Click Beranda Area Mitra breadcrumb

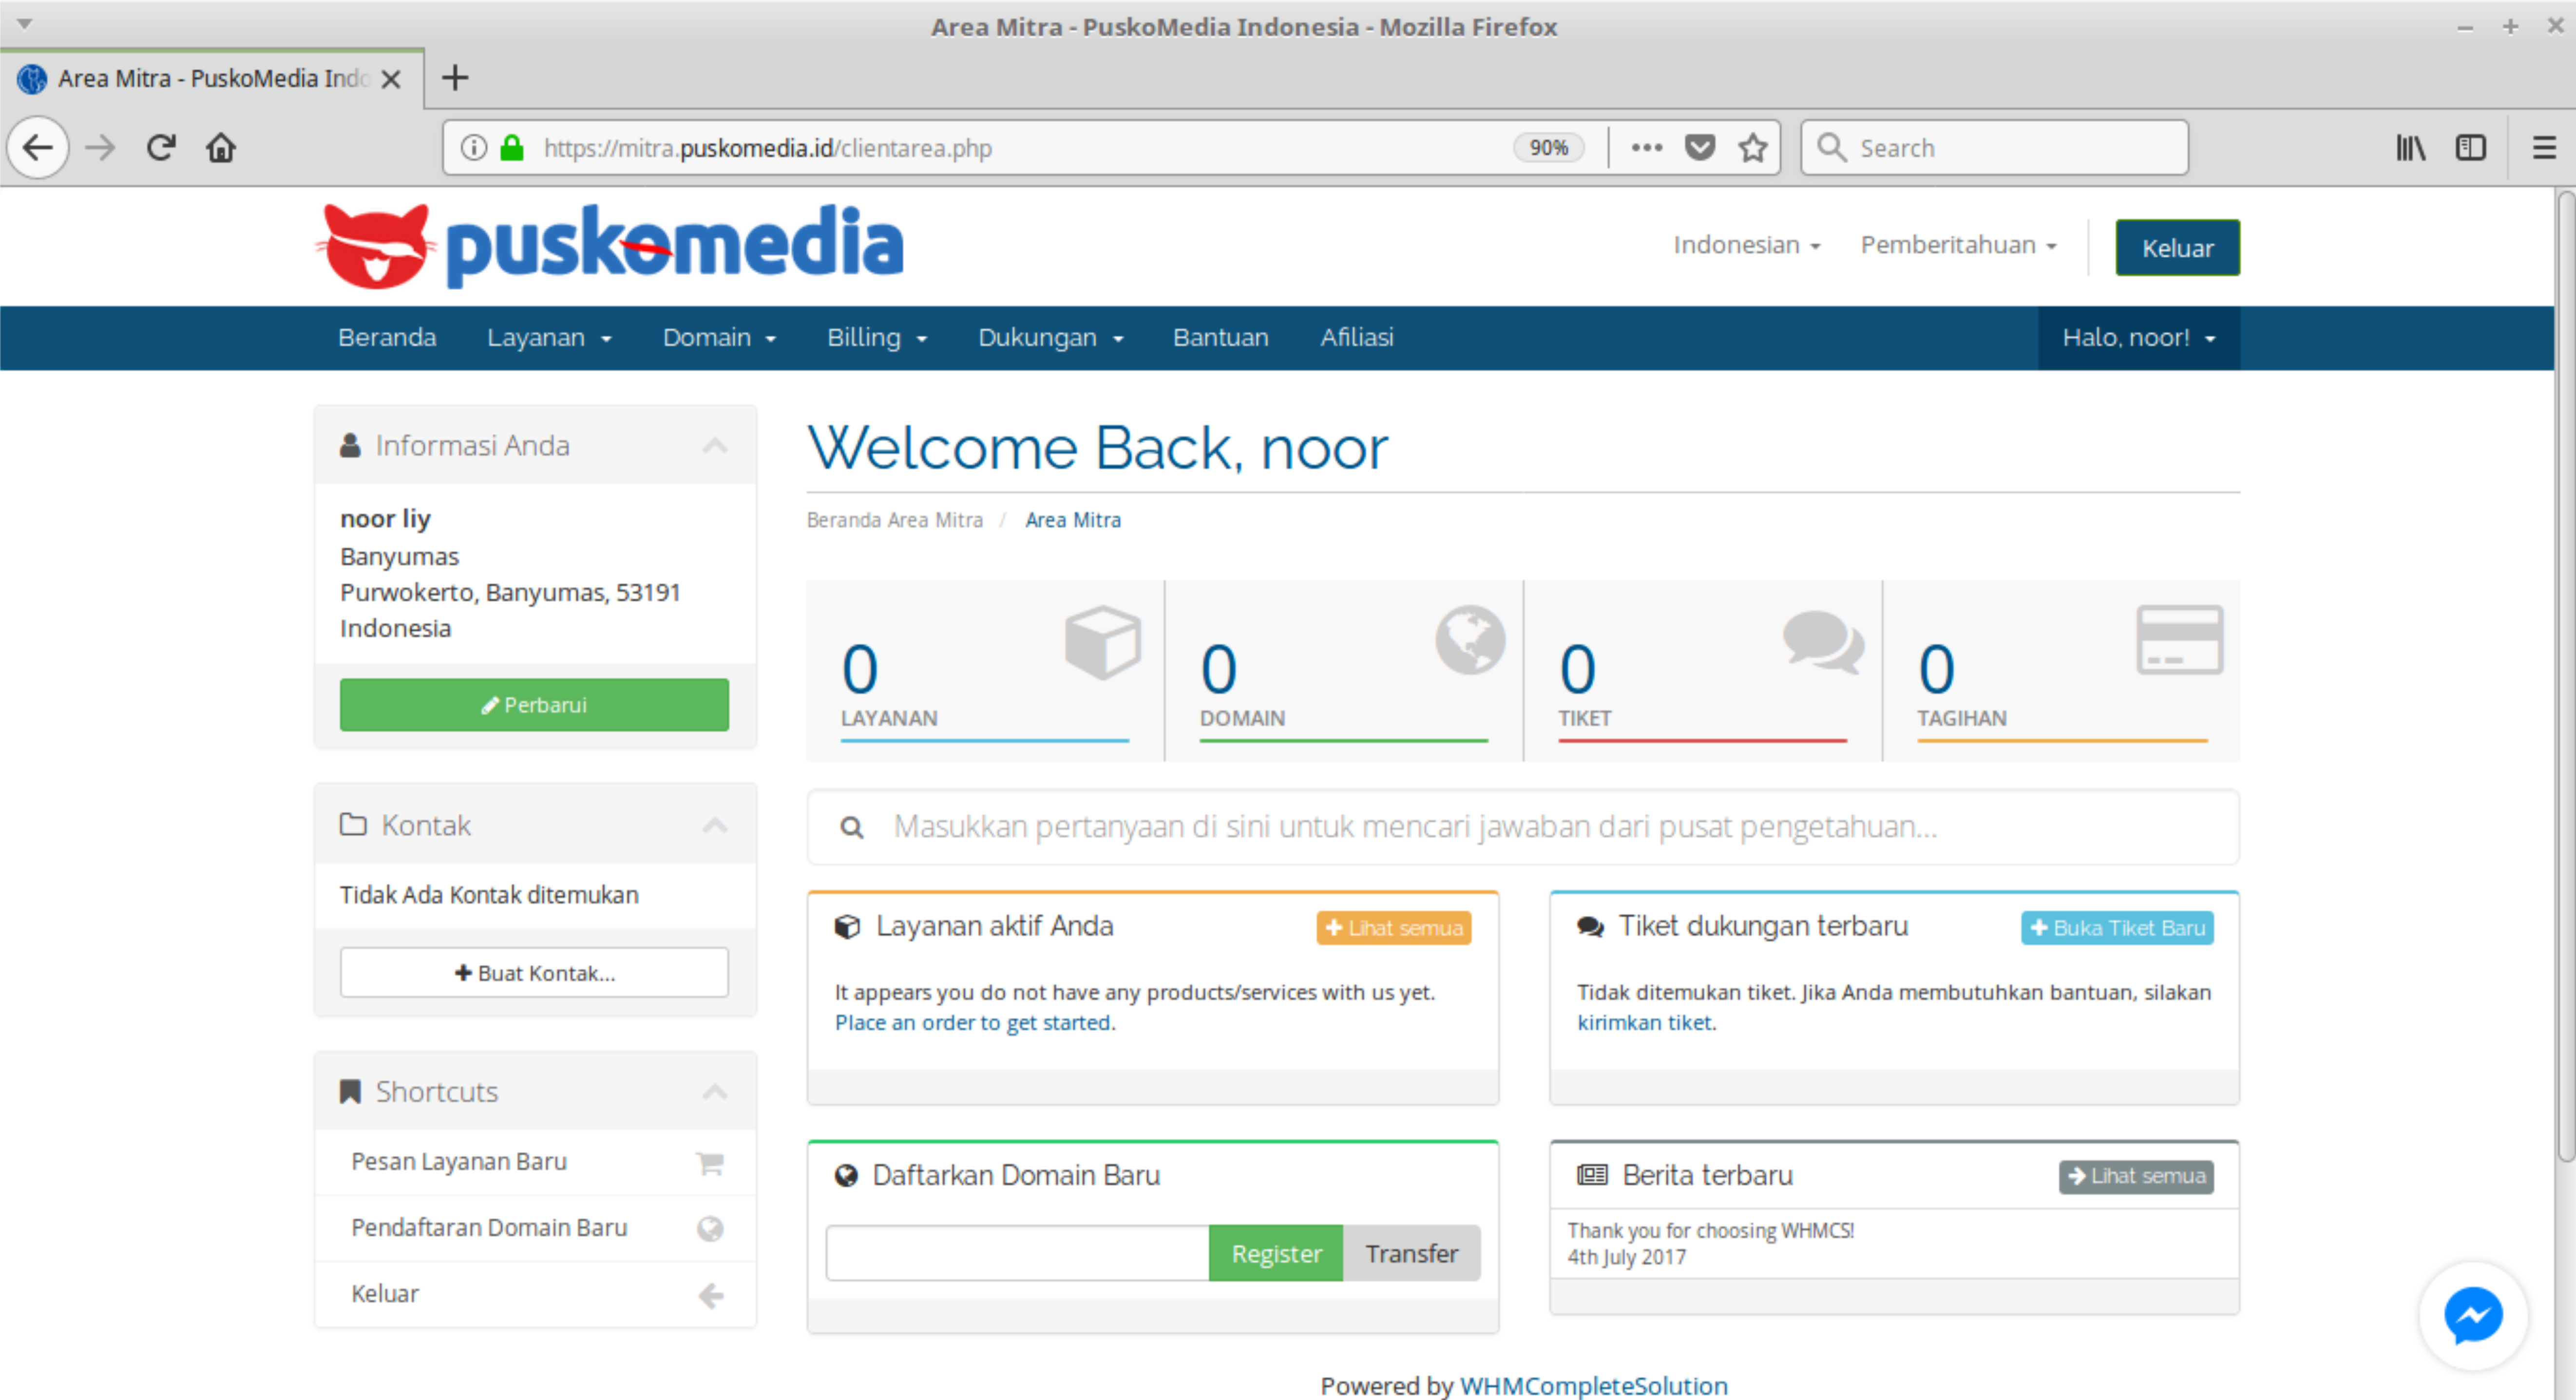coord(895,521)
